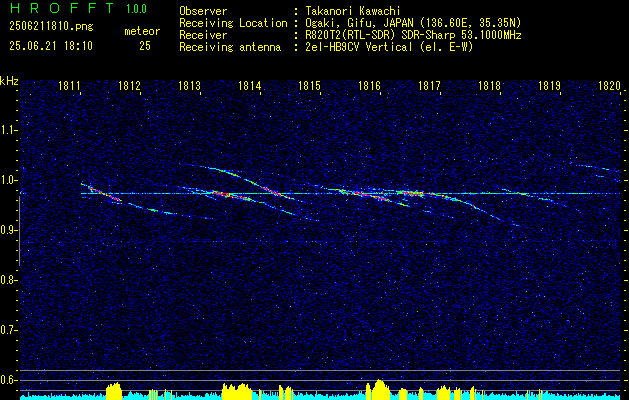Screen dimensions: 629x400
Task: Select the 1.0.0 version number
Action: [x=136, y=9]
